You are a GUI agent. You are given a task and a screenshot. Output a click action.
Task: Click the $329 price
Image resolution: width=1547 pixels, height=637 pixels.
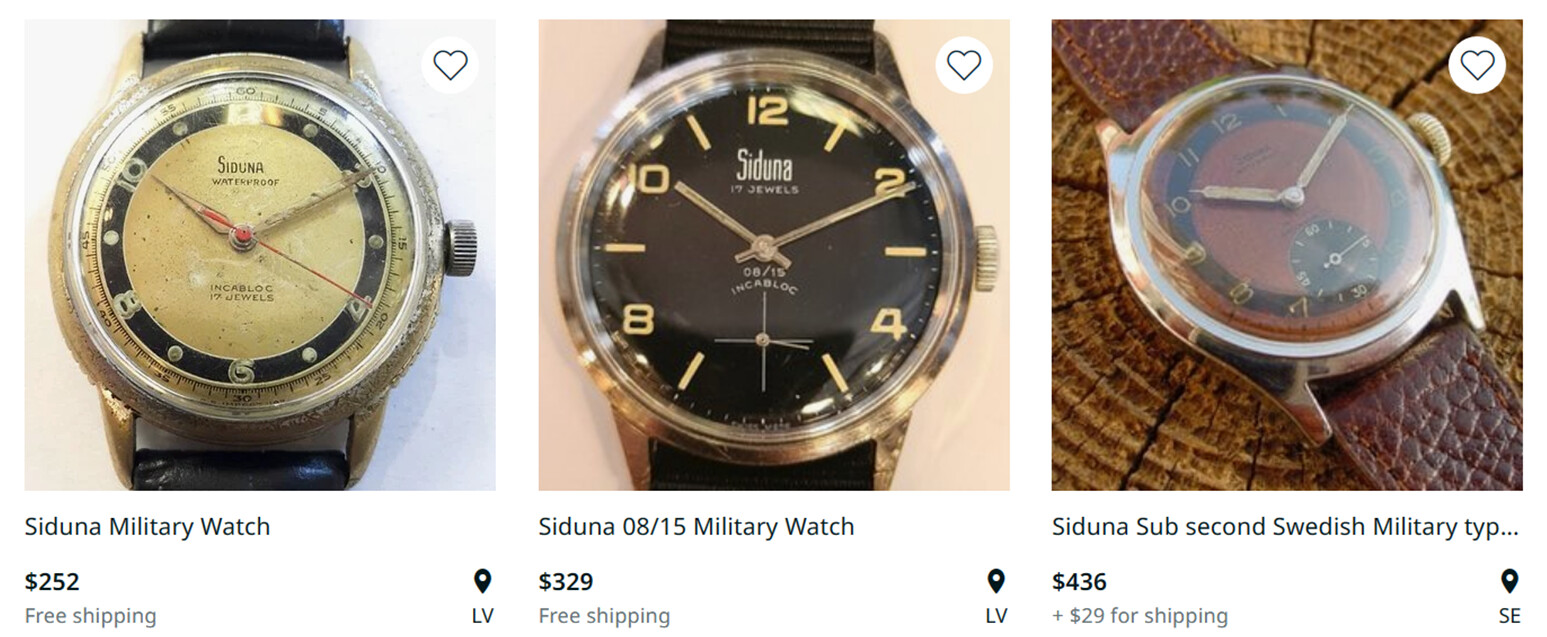tap(566, 581)
